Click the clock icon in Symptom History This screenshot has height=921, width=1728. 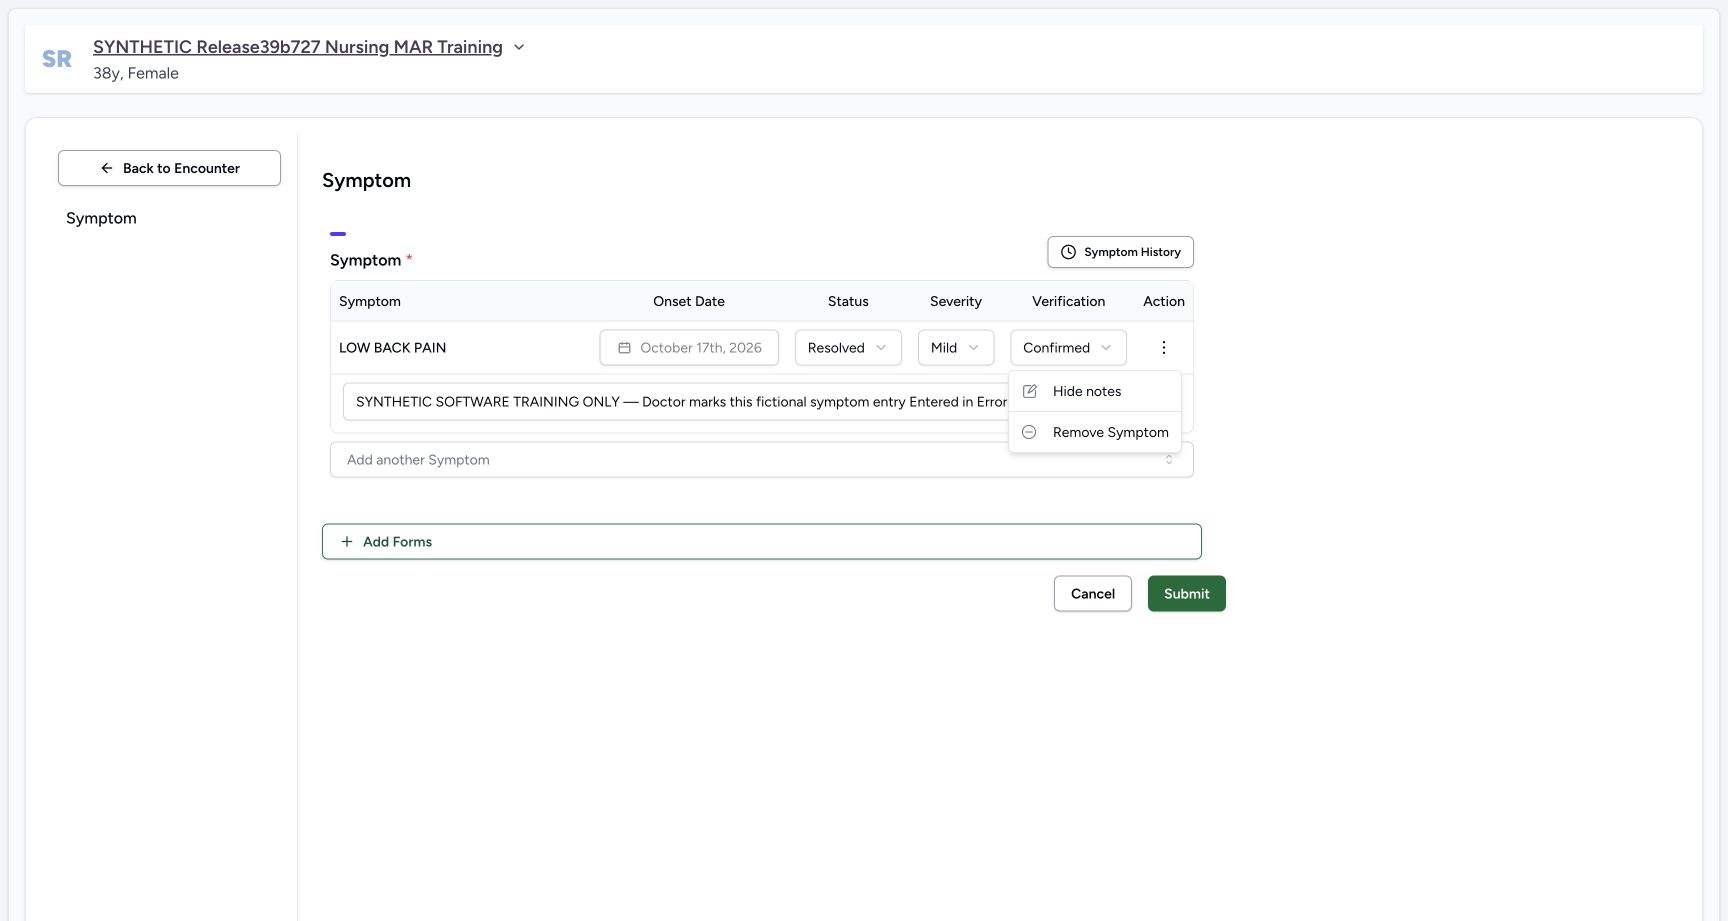[x=1068, y=252]
